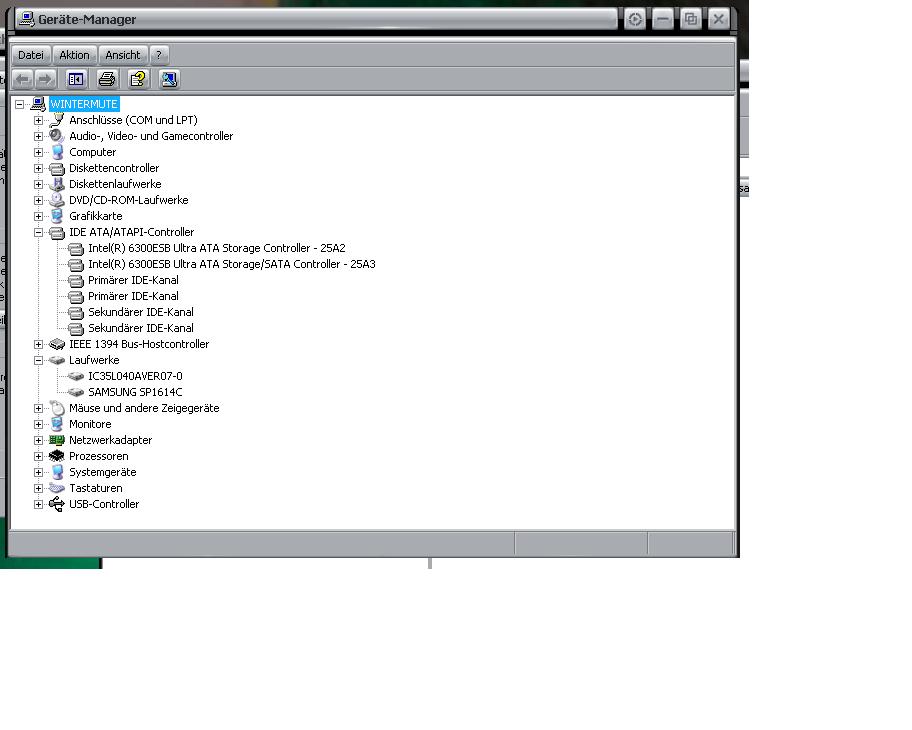This screenshot has width=912, height=730.
Task: Click the round title bar button left of minimize
Action: [635, 19]
